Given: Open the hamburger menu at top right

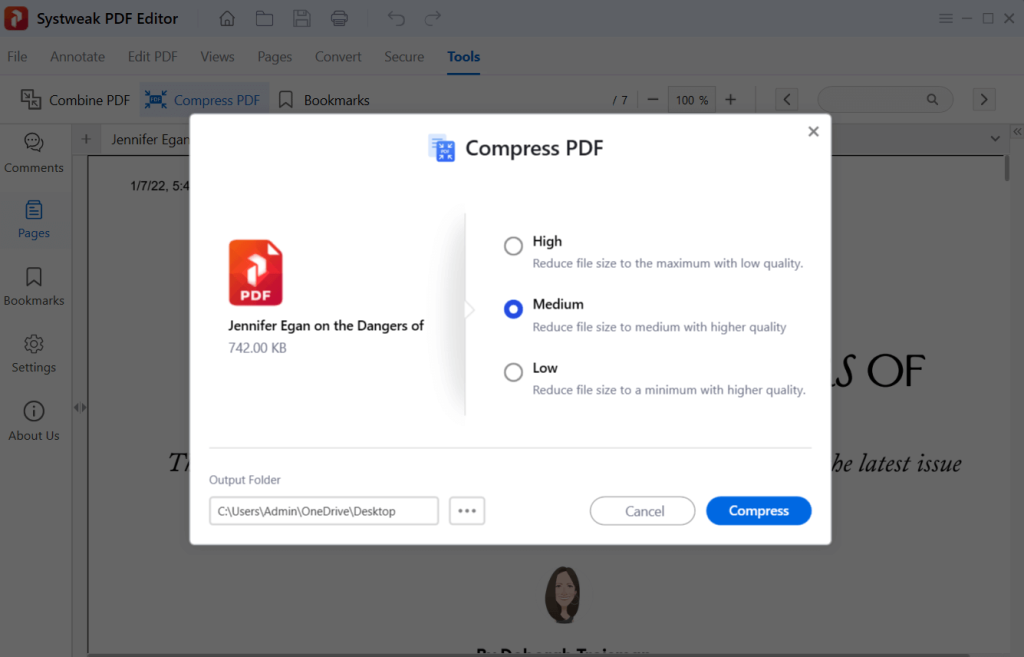Looking at the screenshot, I should coord(946,18).
